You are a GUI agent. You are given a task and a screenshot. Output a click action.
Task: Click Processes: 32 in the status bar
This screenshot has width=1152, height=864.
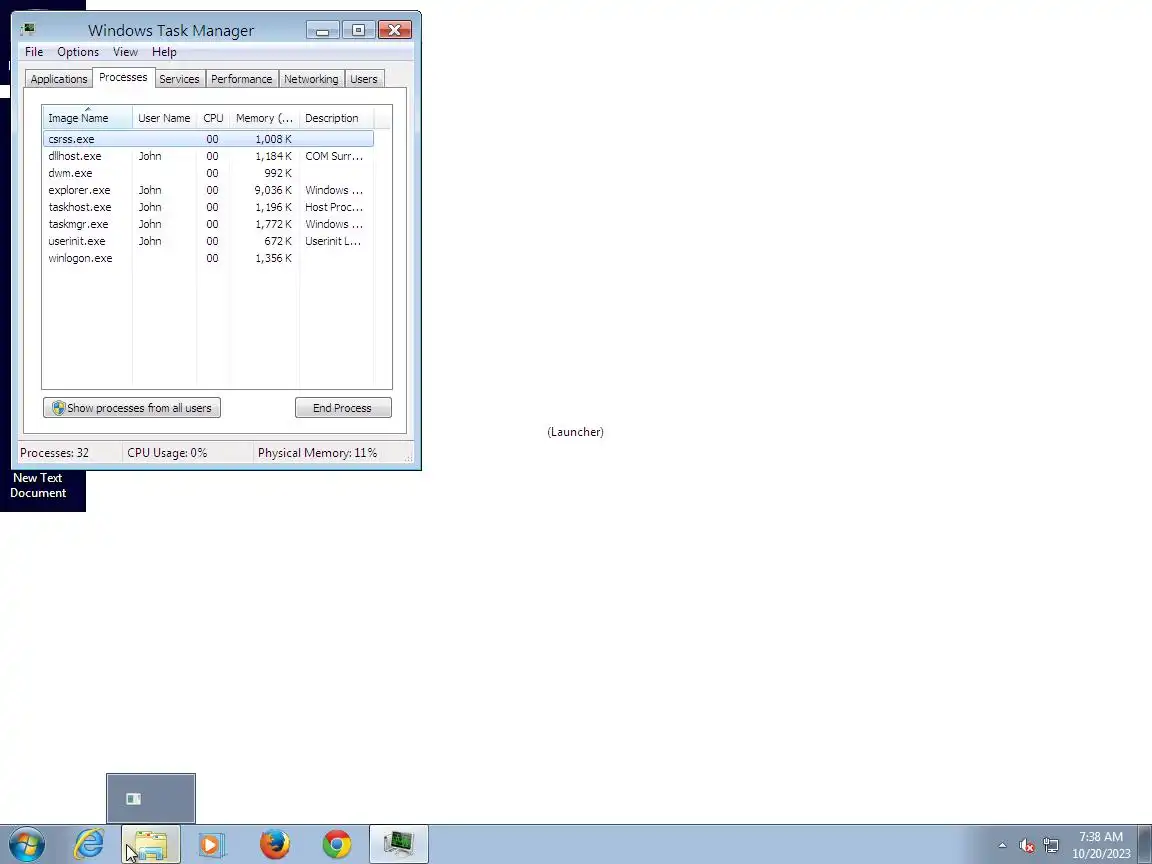coord(54,453)
